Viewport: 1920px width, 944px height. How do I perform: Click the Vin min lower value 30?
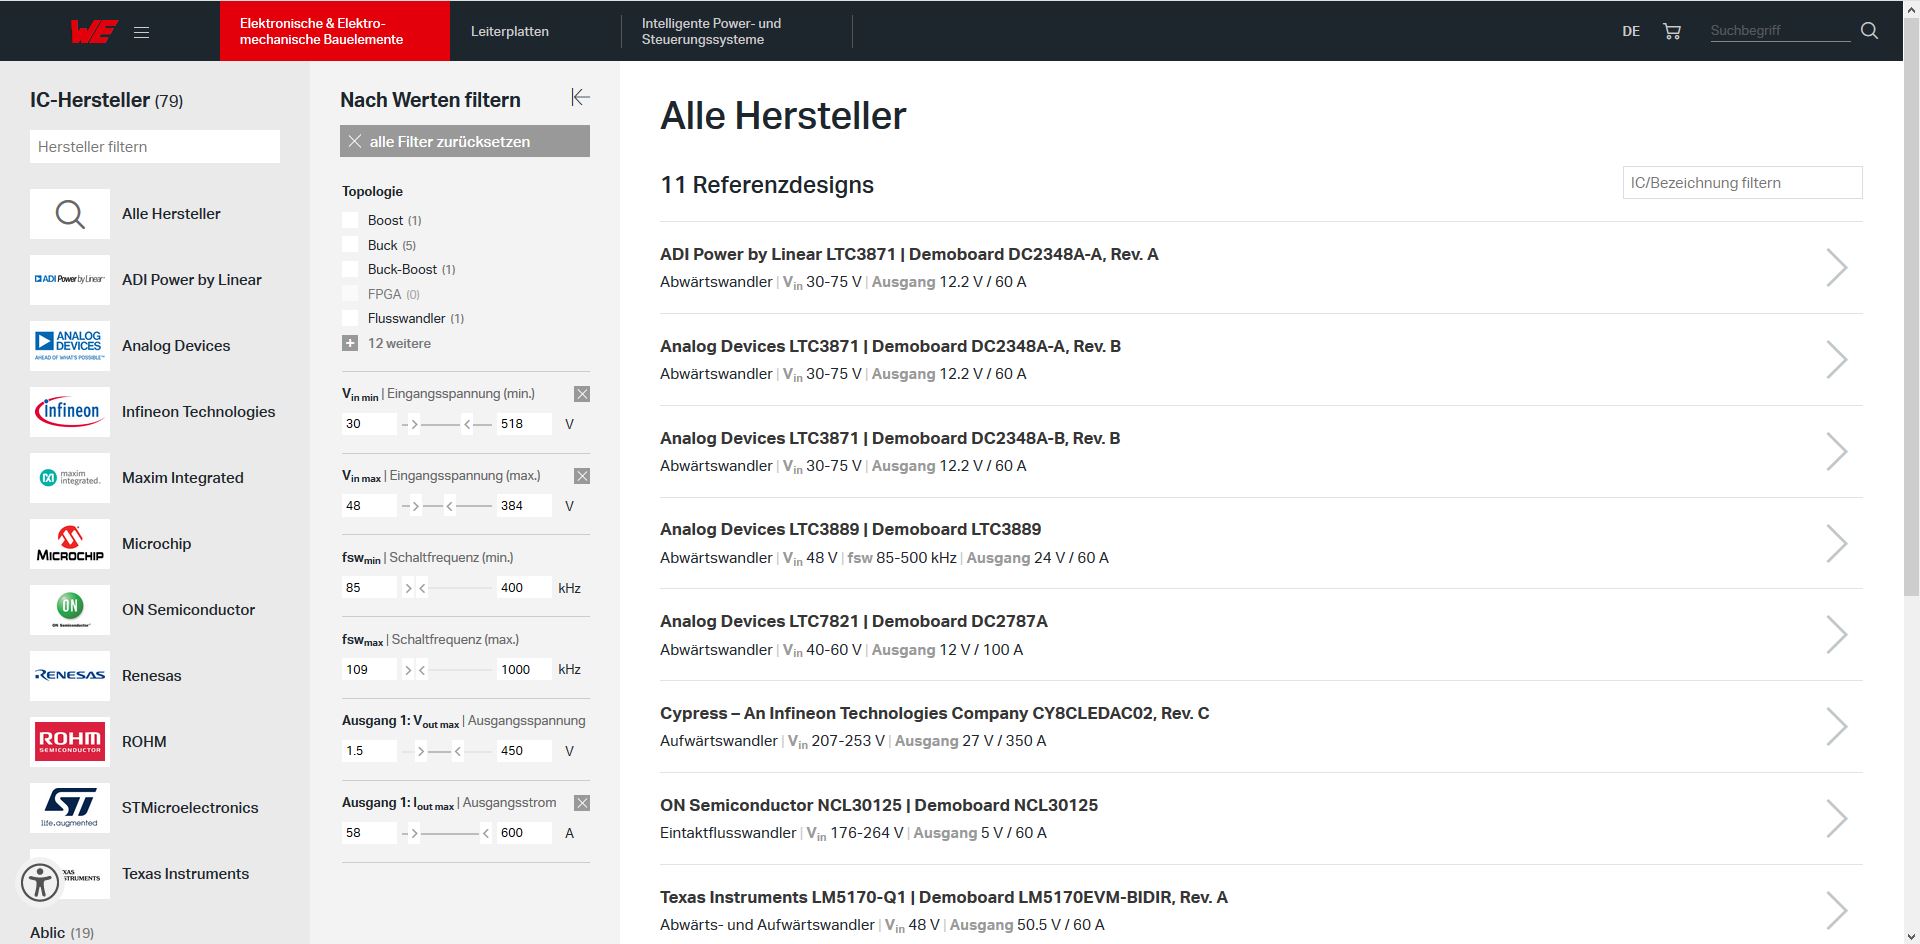click(369, 424)
